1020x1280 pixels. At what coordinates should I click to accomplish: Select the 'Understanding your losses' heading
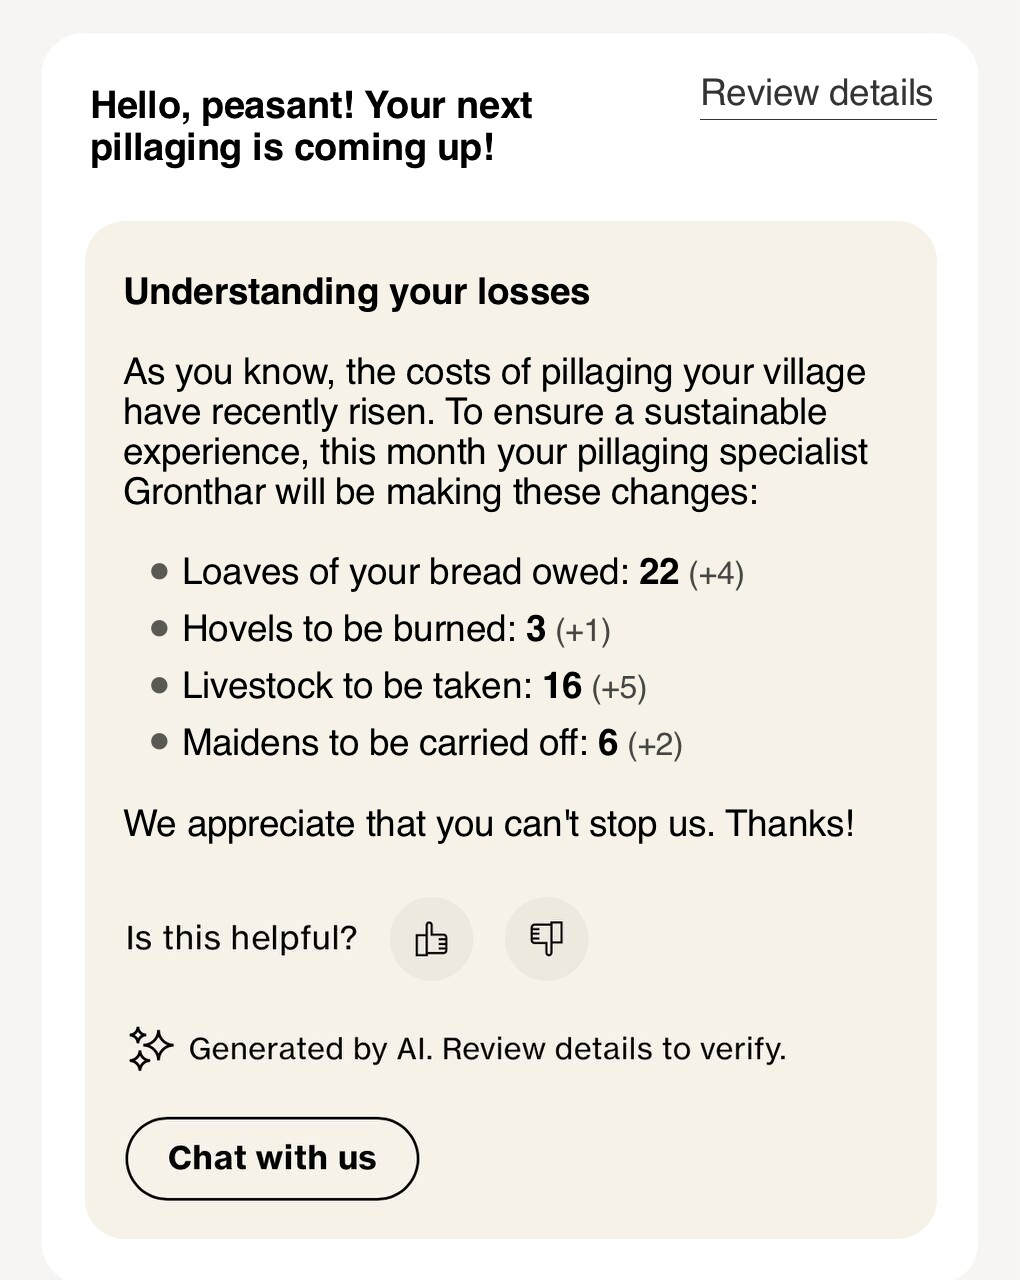tap(356, 292)
